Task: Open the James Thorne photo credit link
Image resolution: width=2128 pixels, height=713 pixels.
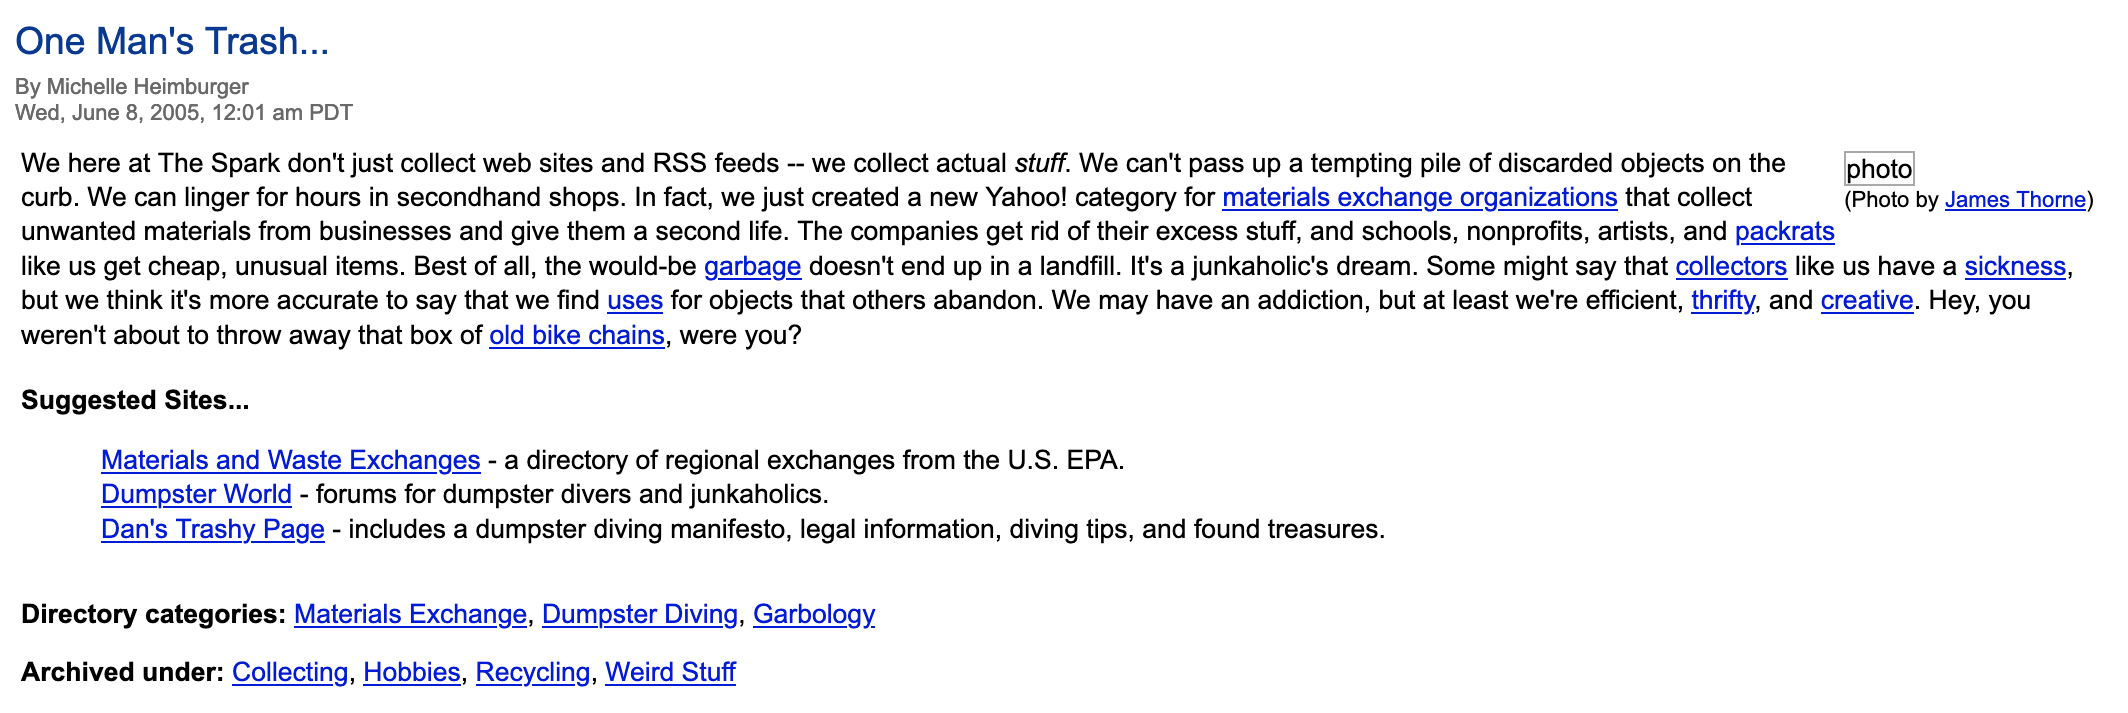Action: 2015,199
